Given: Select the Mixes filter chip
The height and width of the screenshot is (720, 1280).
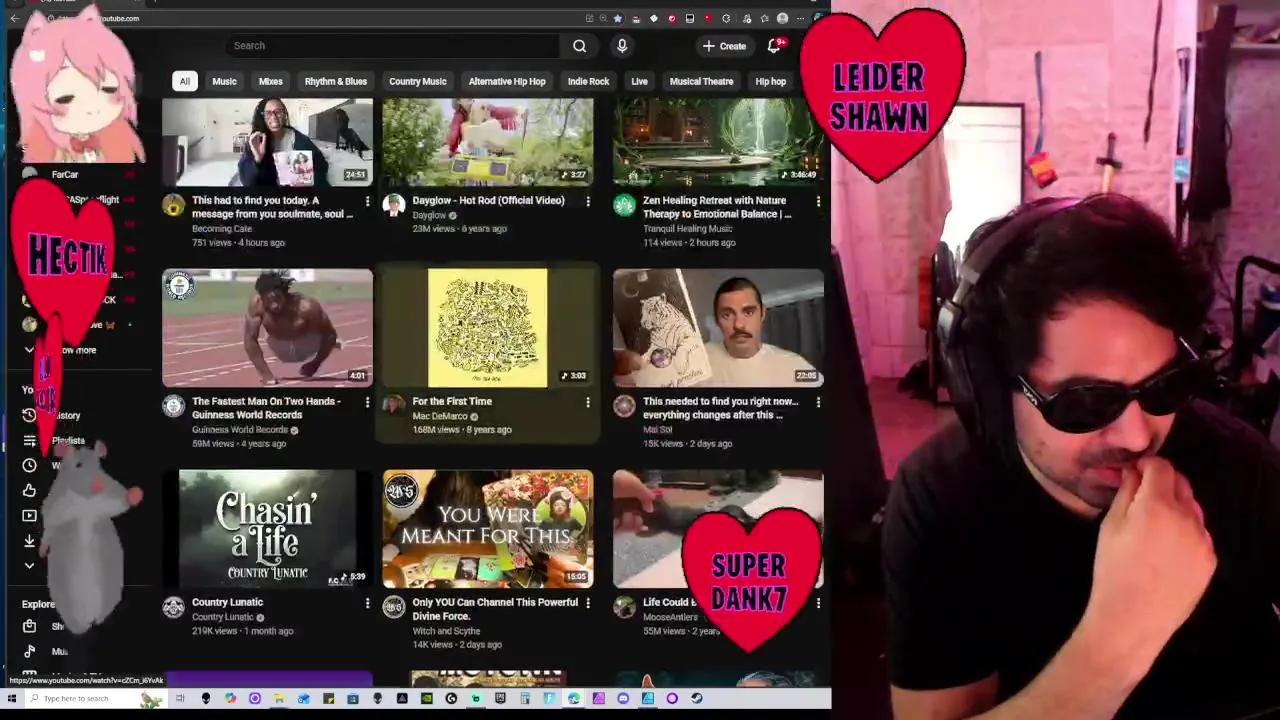Looking at the screenshot, I should click(x=271, y=81).
